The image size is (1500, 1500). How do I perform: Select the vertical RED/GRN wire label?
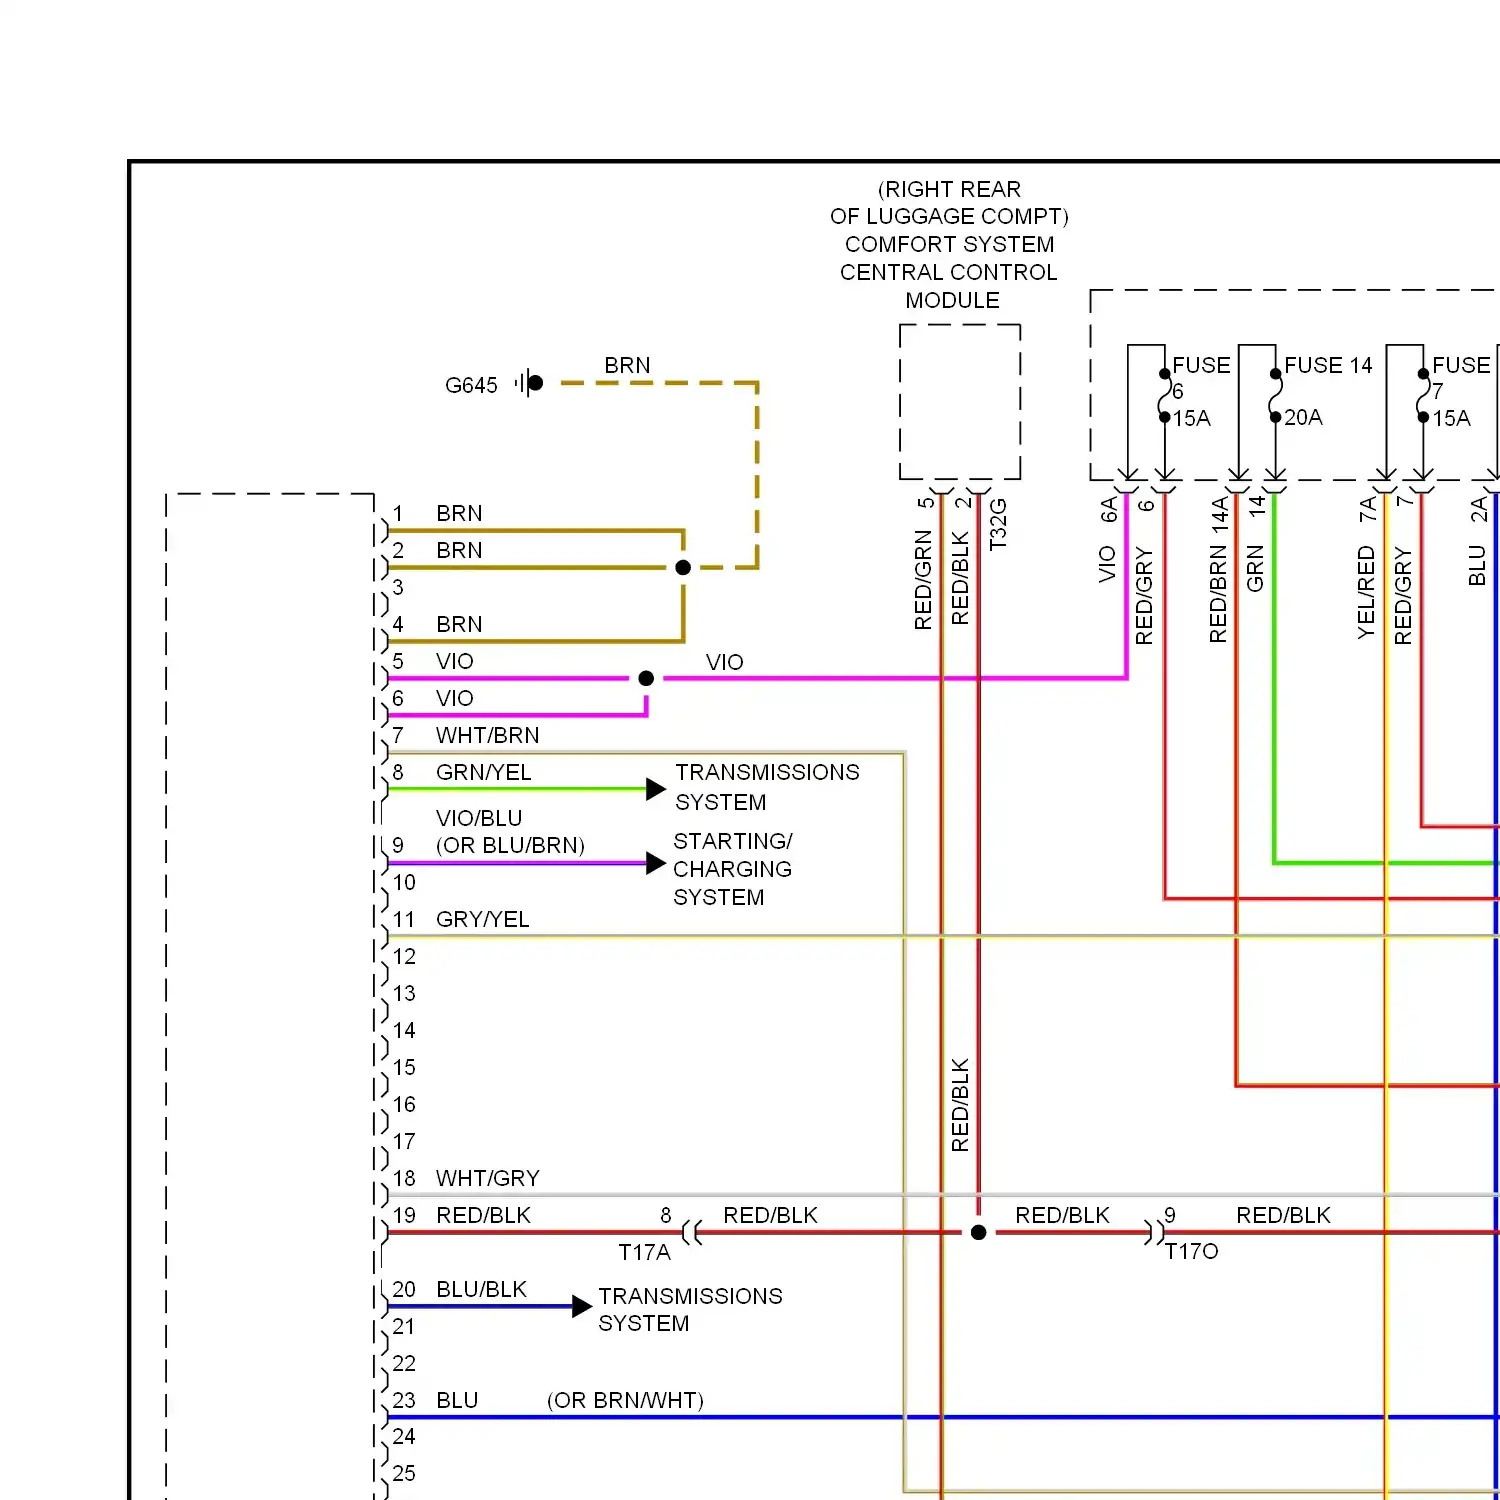pos(923,580)
